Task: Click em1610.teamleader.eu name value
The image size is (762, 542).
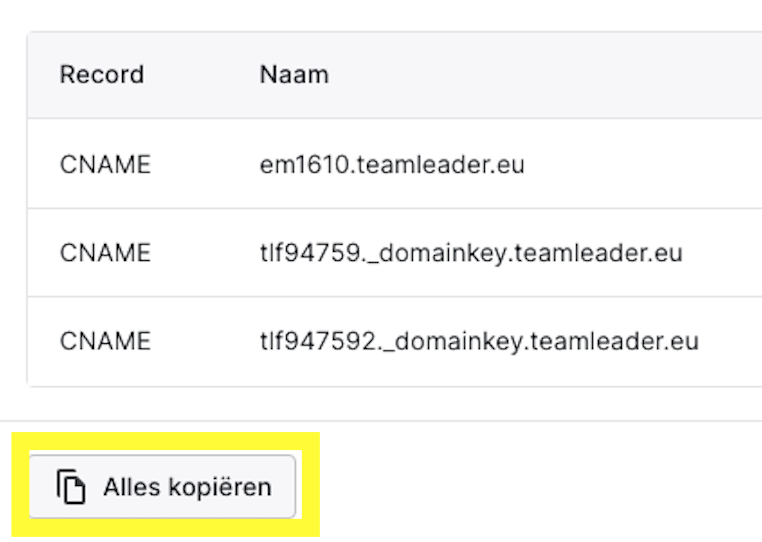Action: click(x=392, y=164)
